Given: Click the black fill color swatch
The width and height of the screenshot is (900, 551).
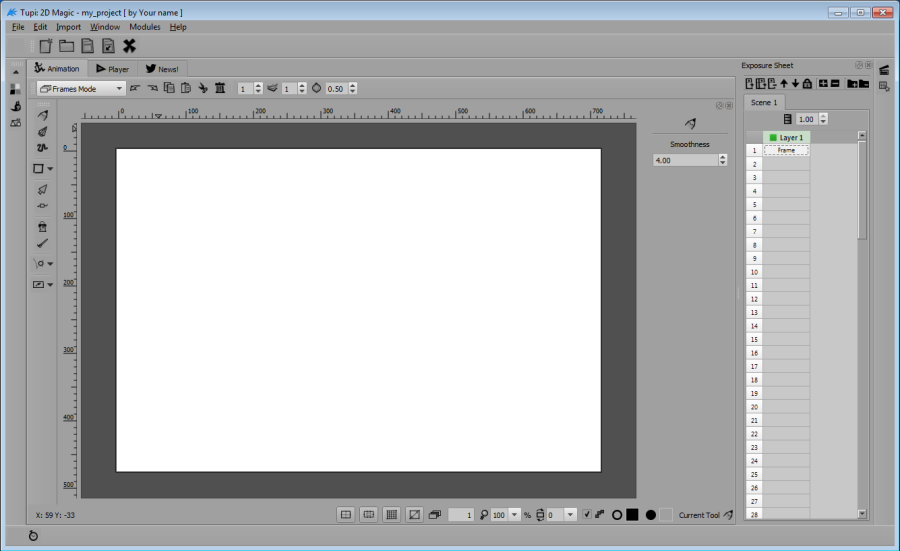Looking at the screenshot, I should 632,514.
